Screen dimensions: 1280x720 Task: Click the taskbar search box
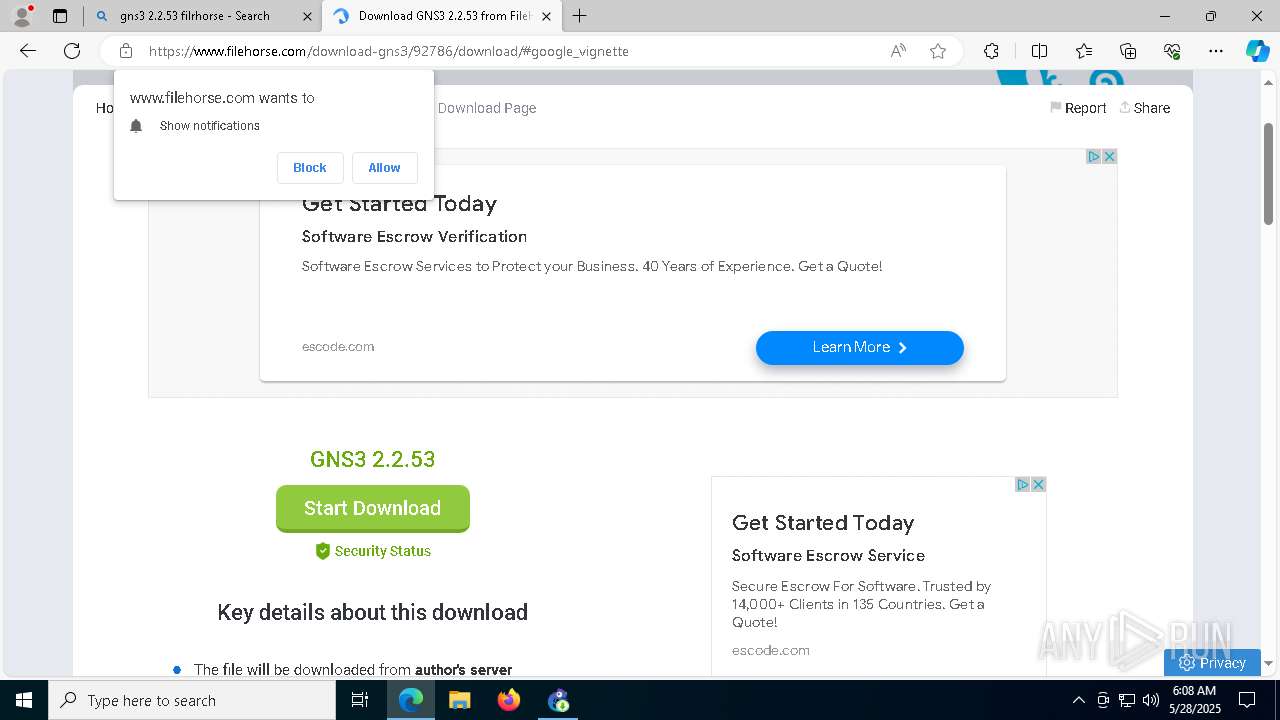pos(192,700)
